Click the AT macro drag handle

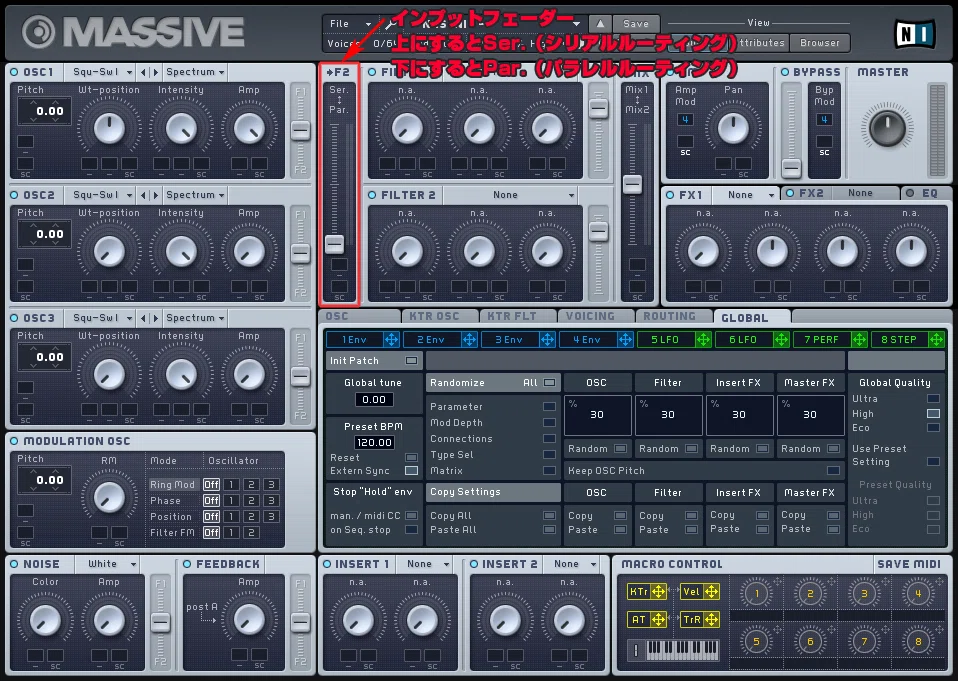[x=659, y=619]
